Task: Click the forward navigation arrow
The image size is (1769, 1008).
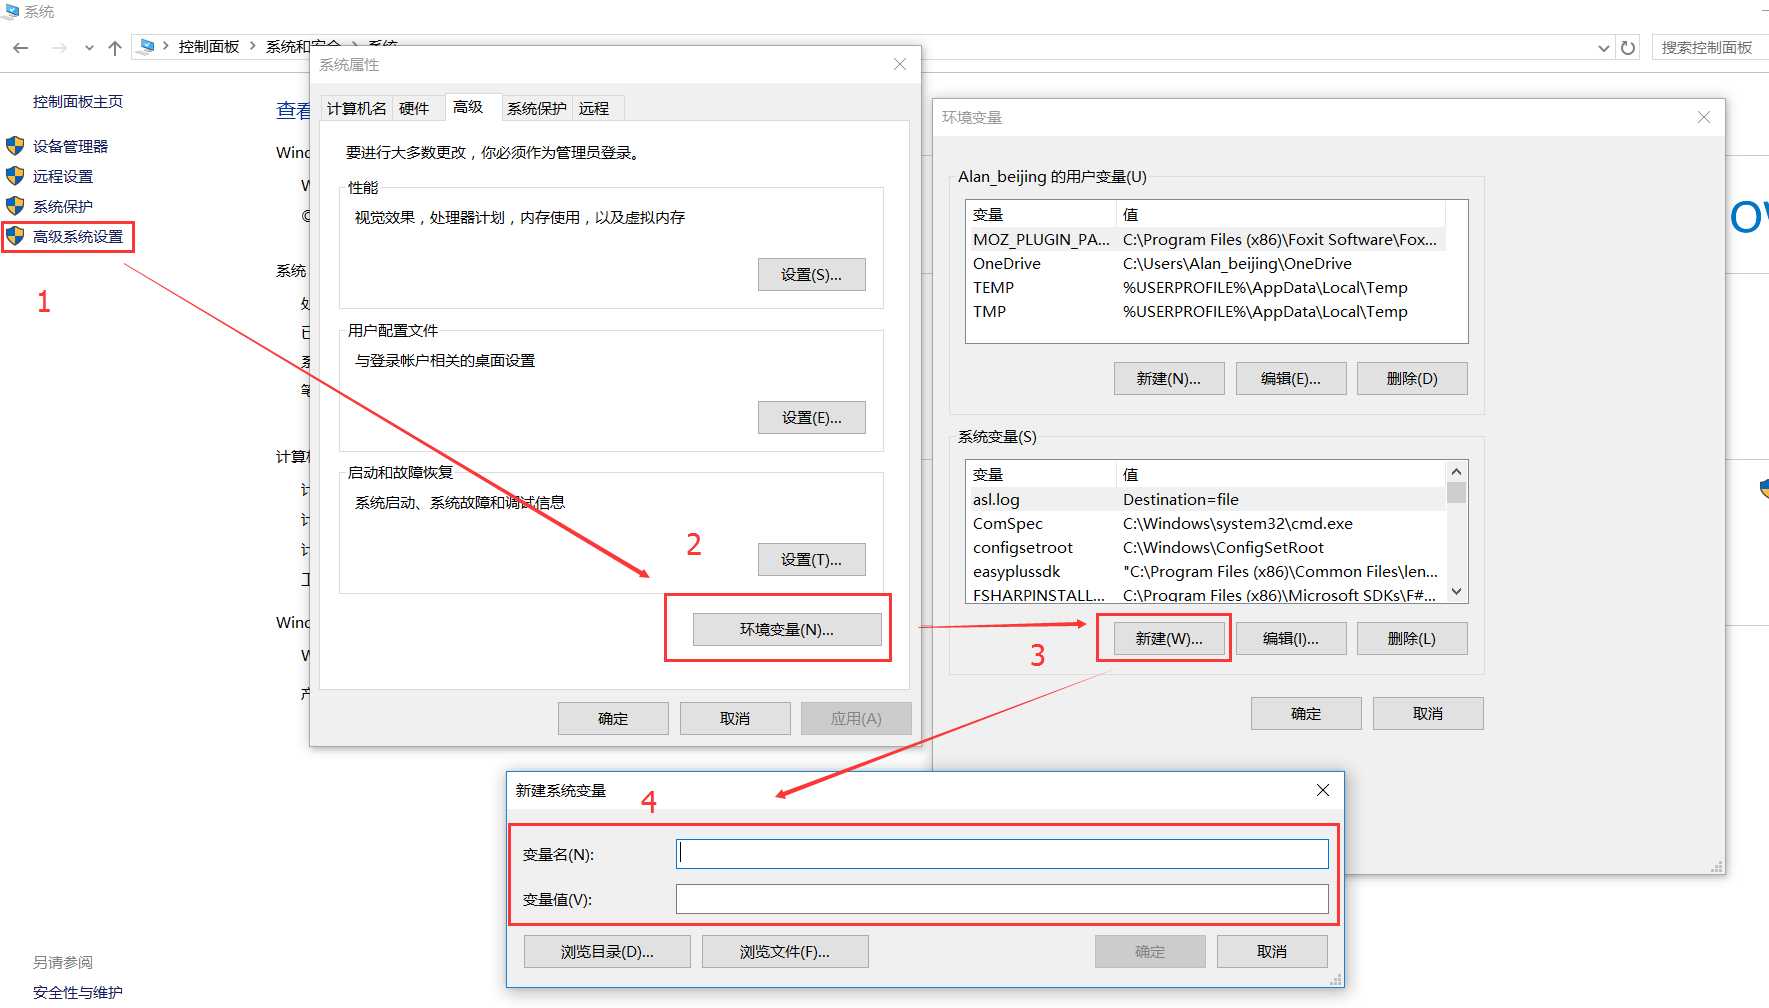Action: click(x=59, y=47)
